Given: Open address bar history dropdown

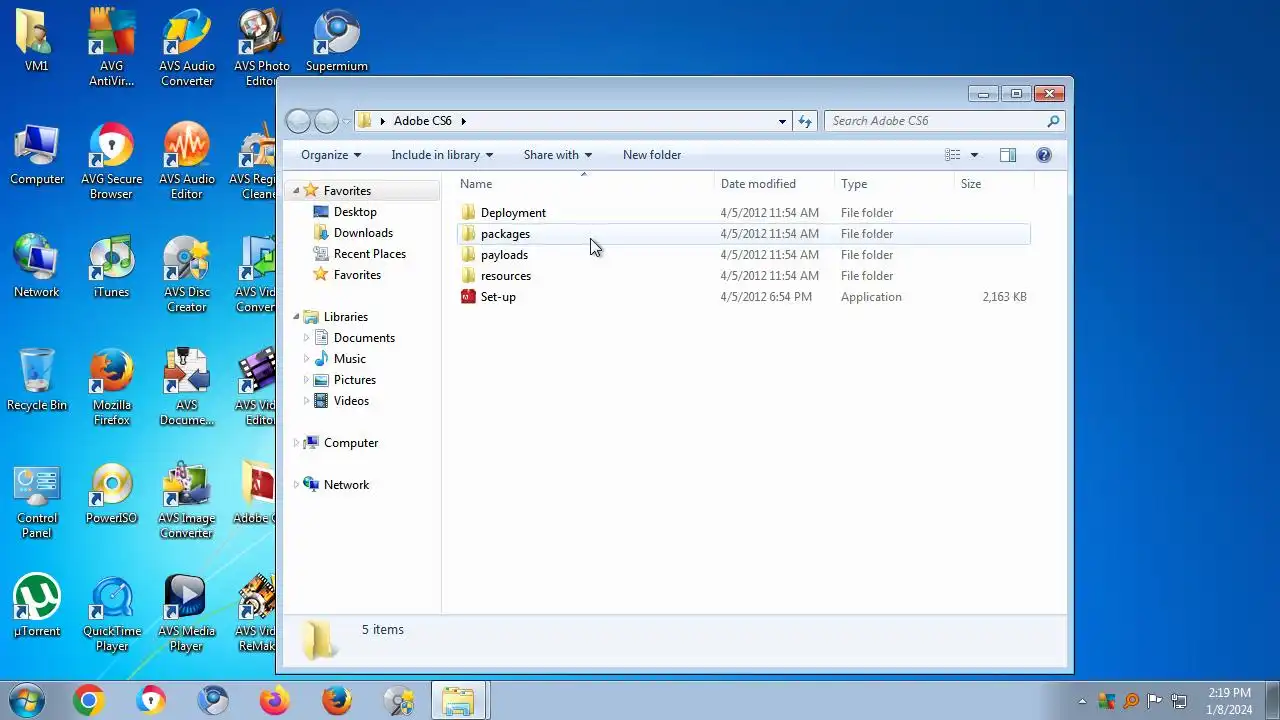Looking at the screenshot, I should pos(782,121).
